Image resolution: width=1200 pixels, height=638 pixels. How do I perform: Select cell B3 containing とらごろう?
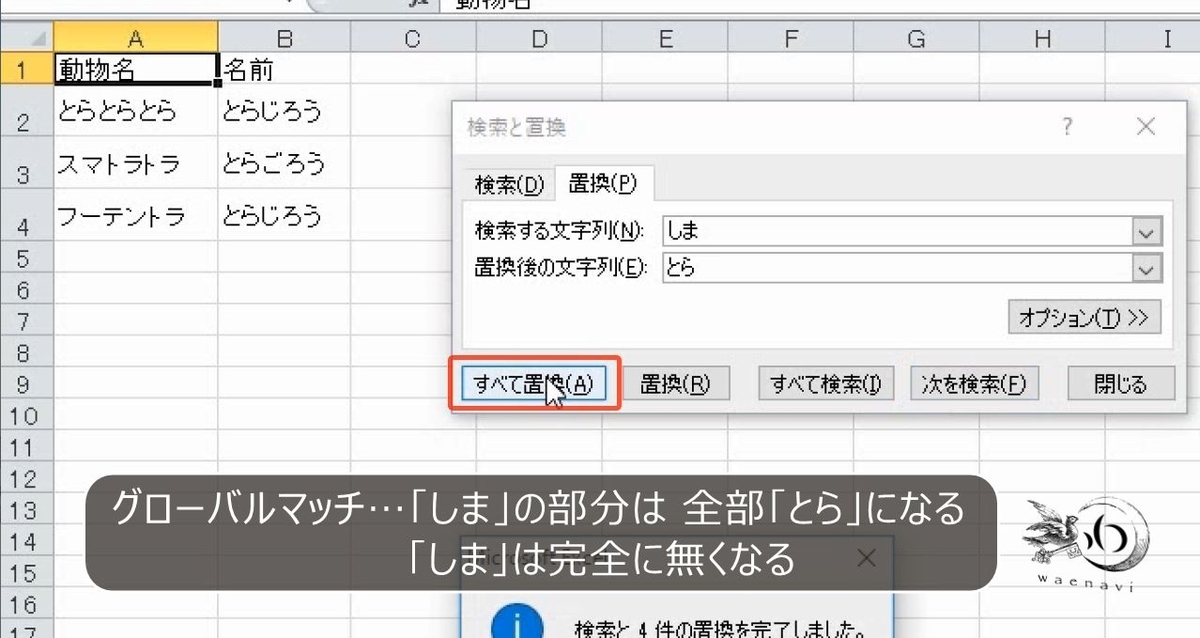click(284, 163)
